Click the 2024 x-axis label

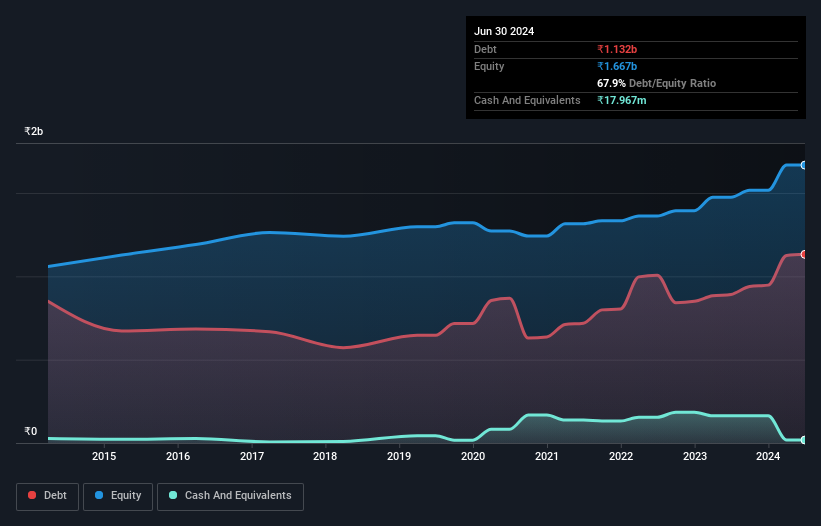768,456
